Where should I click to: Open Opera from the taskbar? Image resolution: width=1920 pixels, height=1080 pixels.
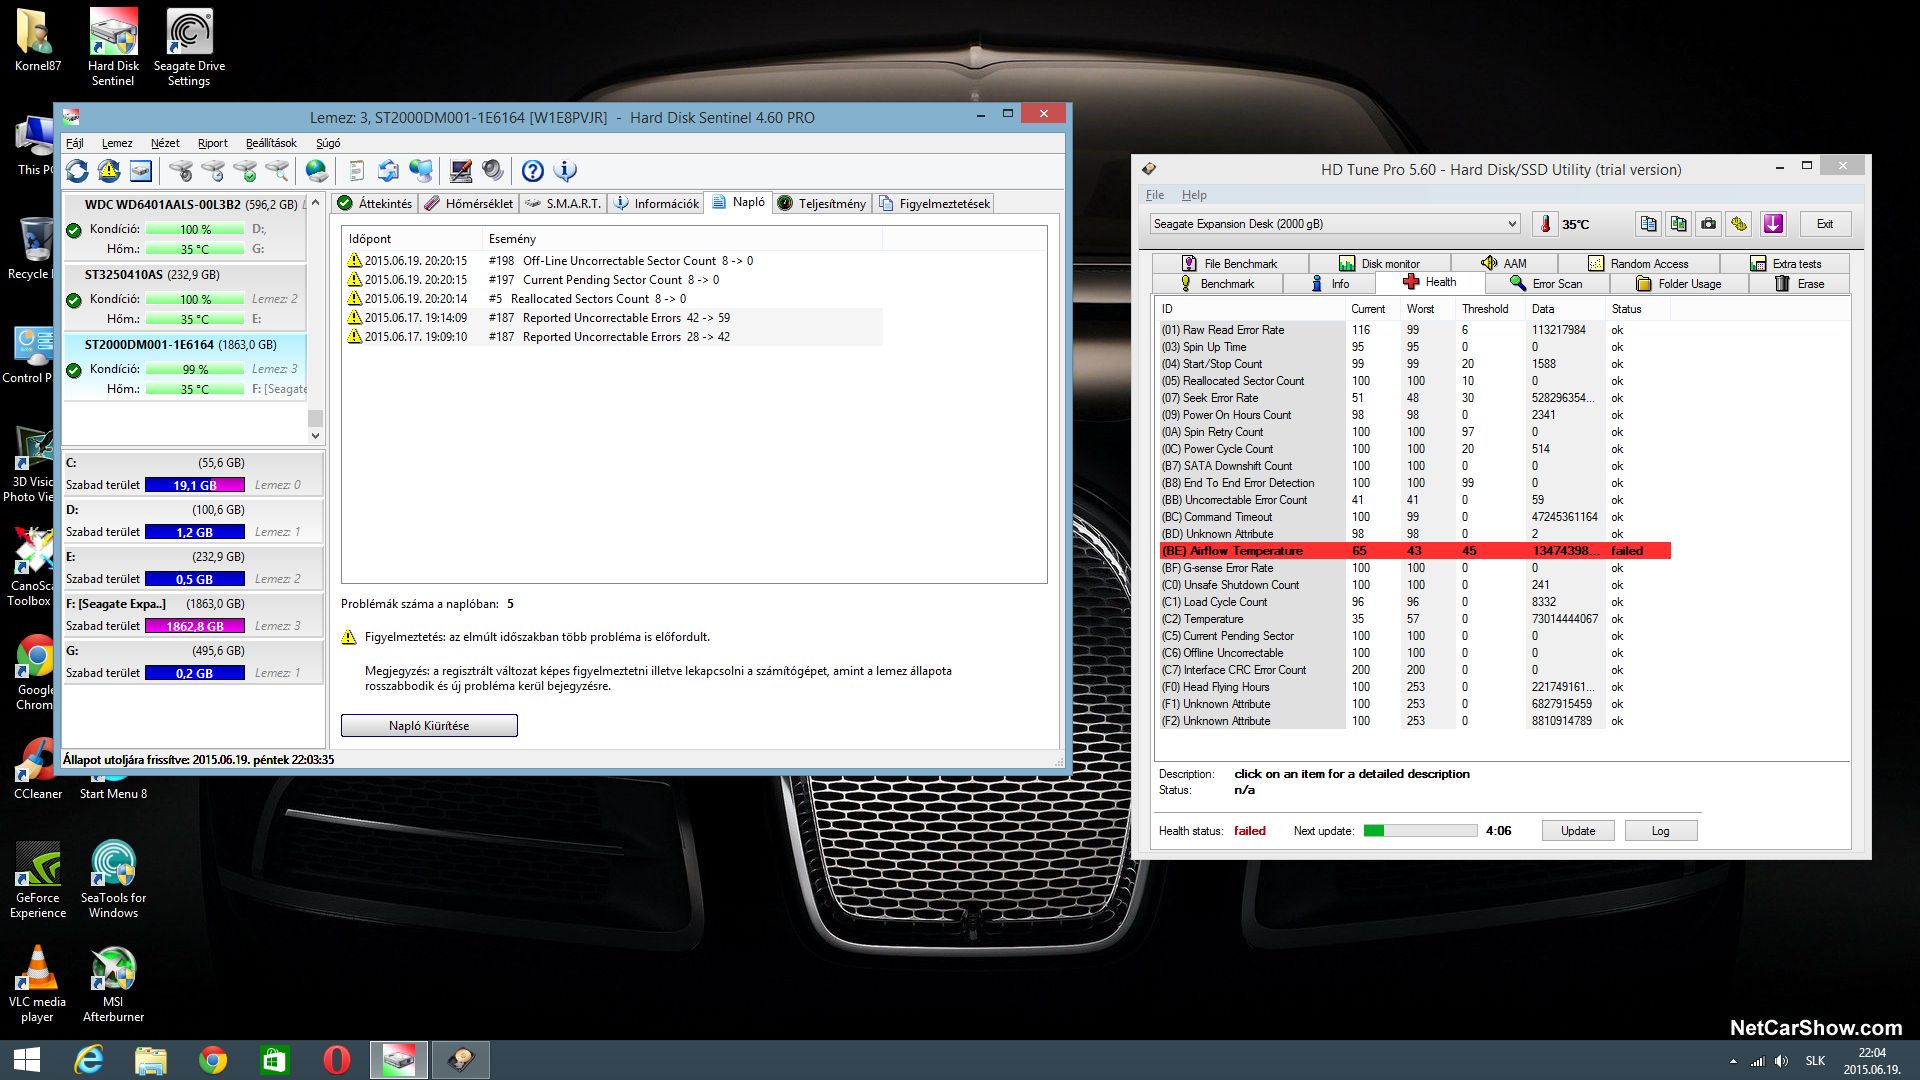[337, 1060]
